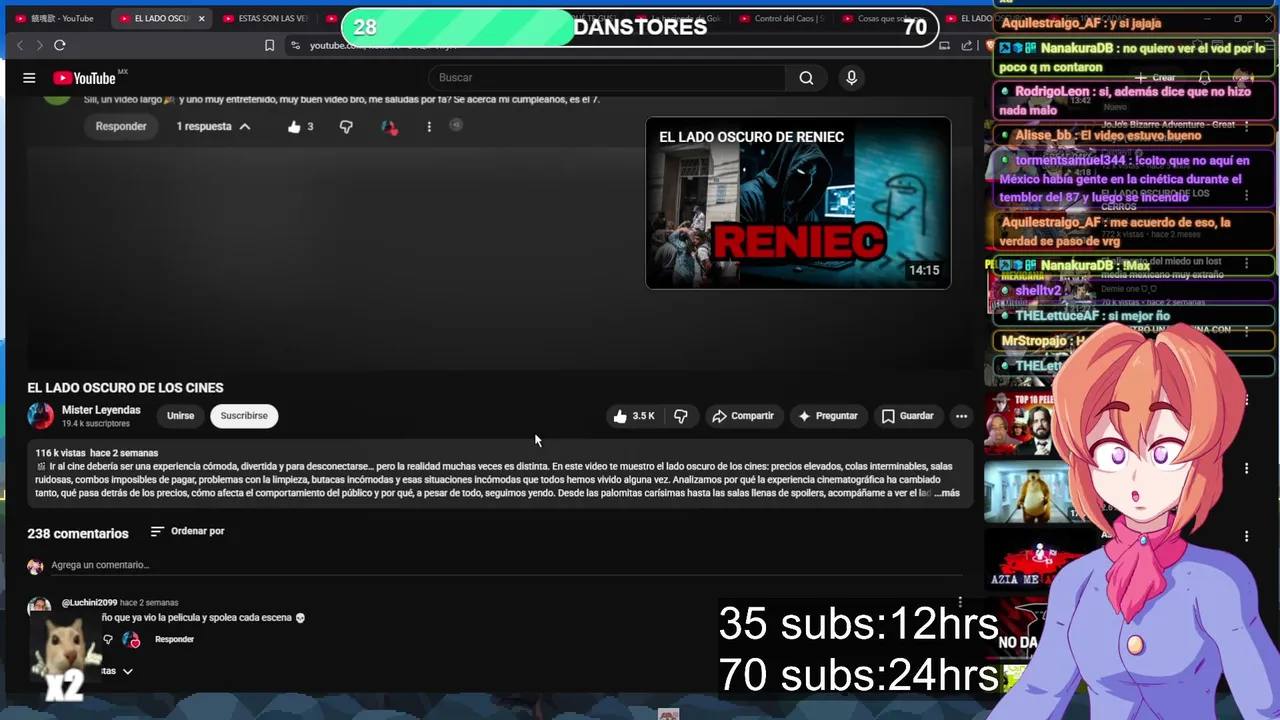Open the YouTube guide hamburger menu
1280x720 pixels.
pyautogui.click(x=29, y=78)
